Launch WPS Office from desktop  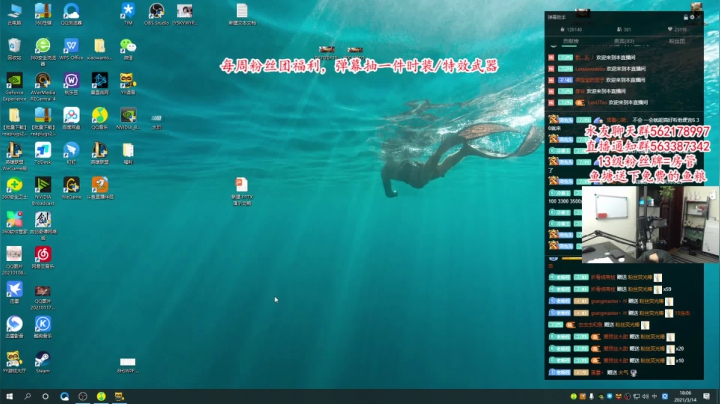coord(71,49)
